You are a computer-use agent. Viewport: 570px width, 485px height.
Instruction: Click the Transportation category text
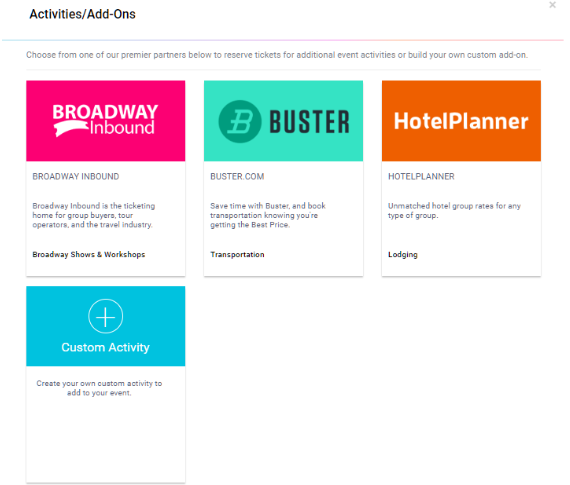237,254
